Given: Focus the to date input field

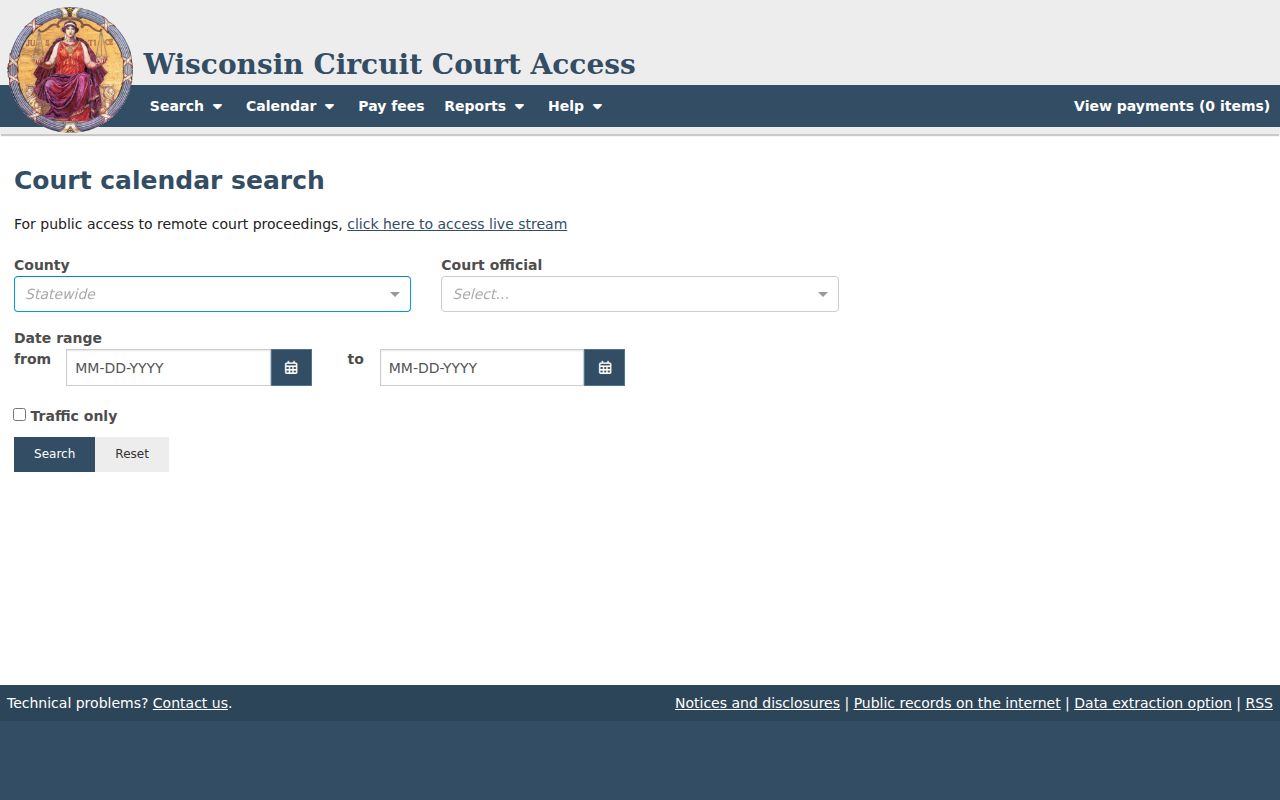Looking at the screenshot, I should pyautogui.click(x=482, y=368).
